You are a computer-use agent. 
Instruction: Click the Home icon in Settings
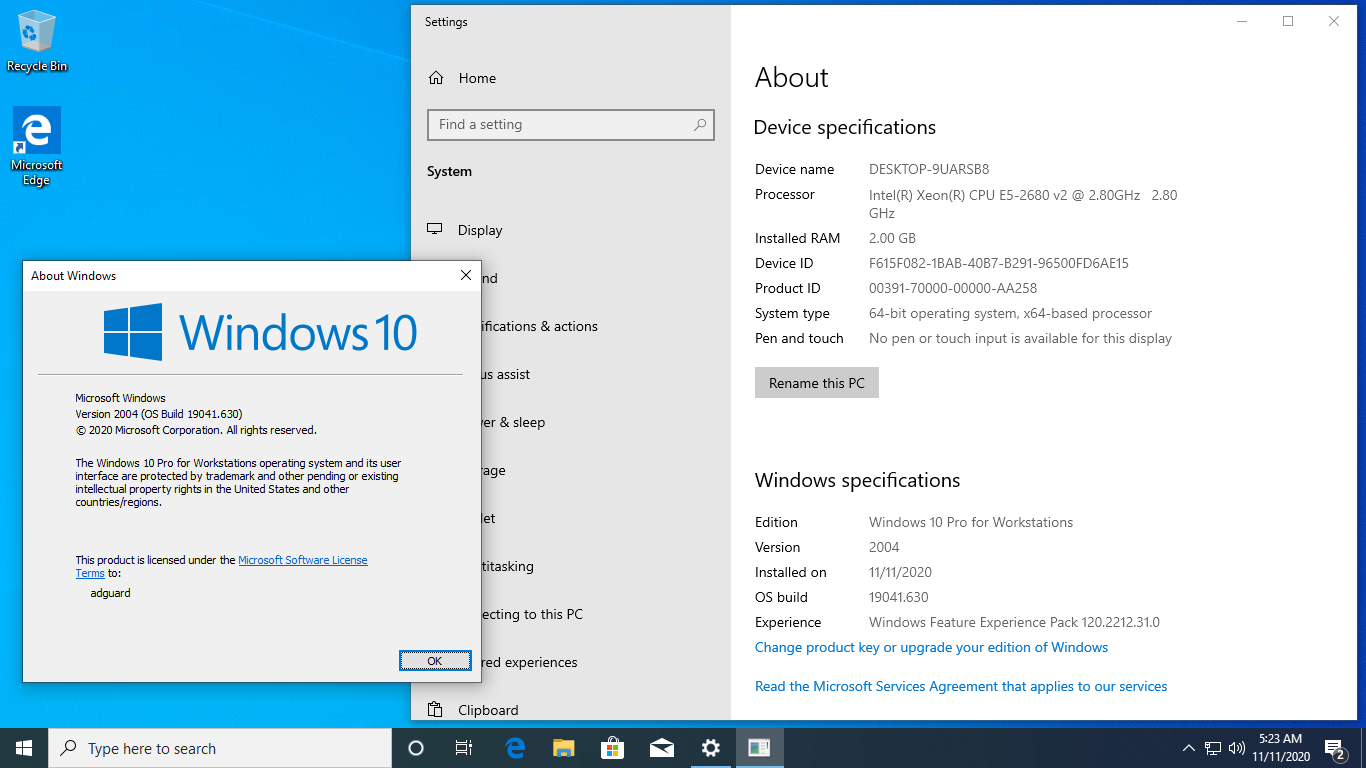436,78
